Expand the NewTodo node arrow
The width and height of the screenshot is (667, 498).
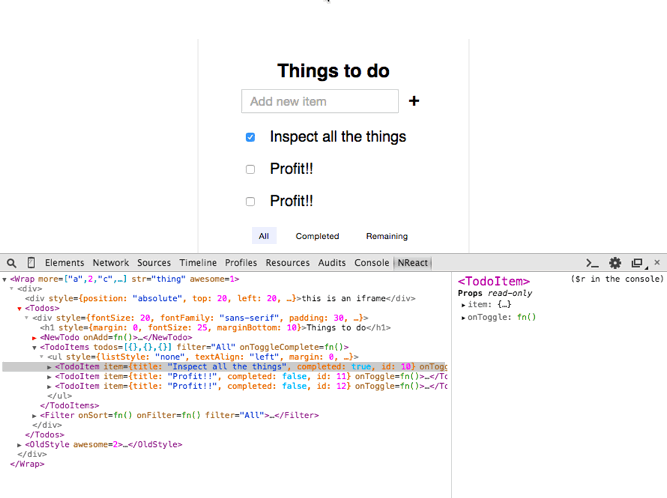(x=34, y=338)
